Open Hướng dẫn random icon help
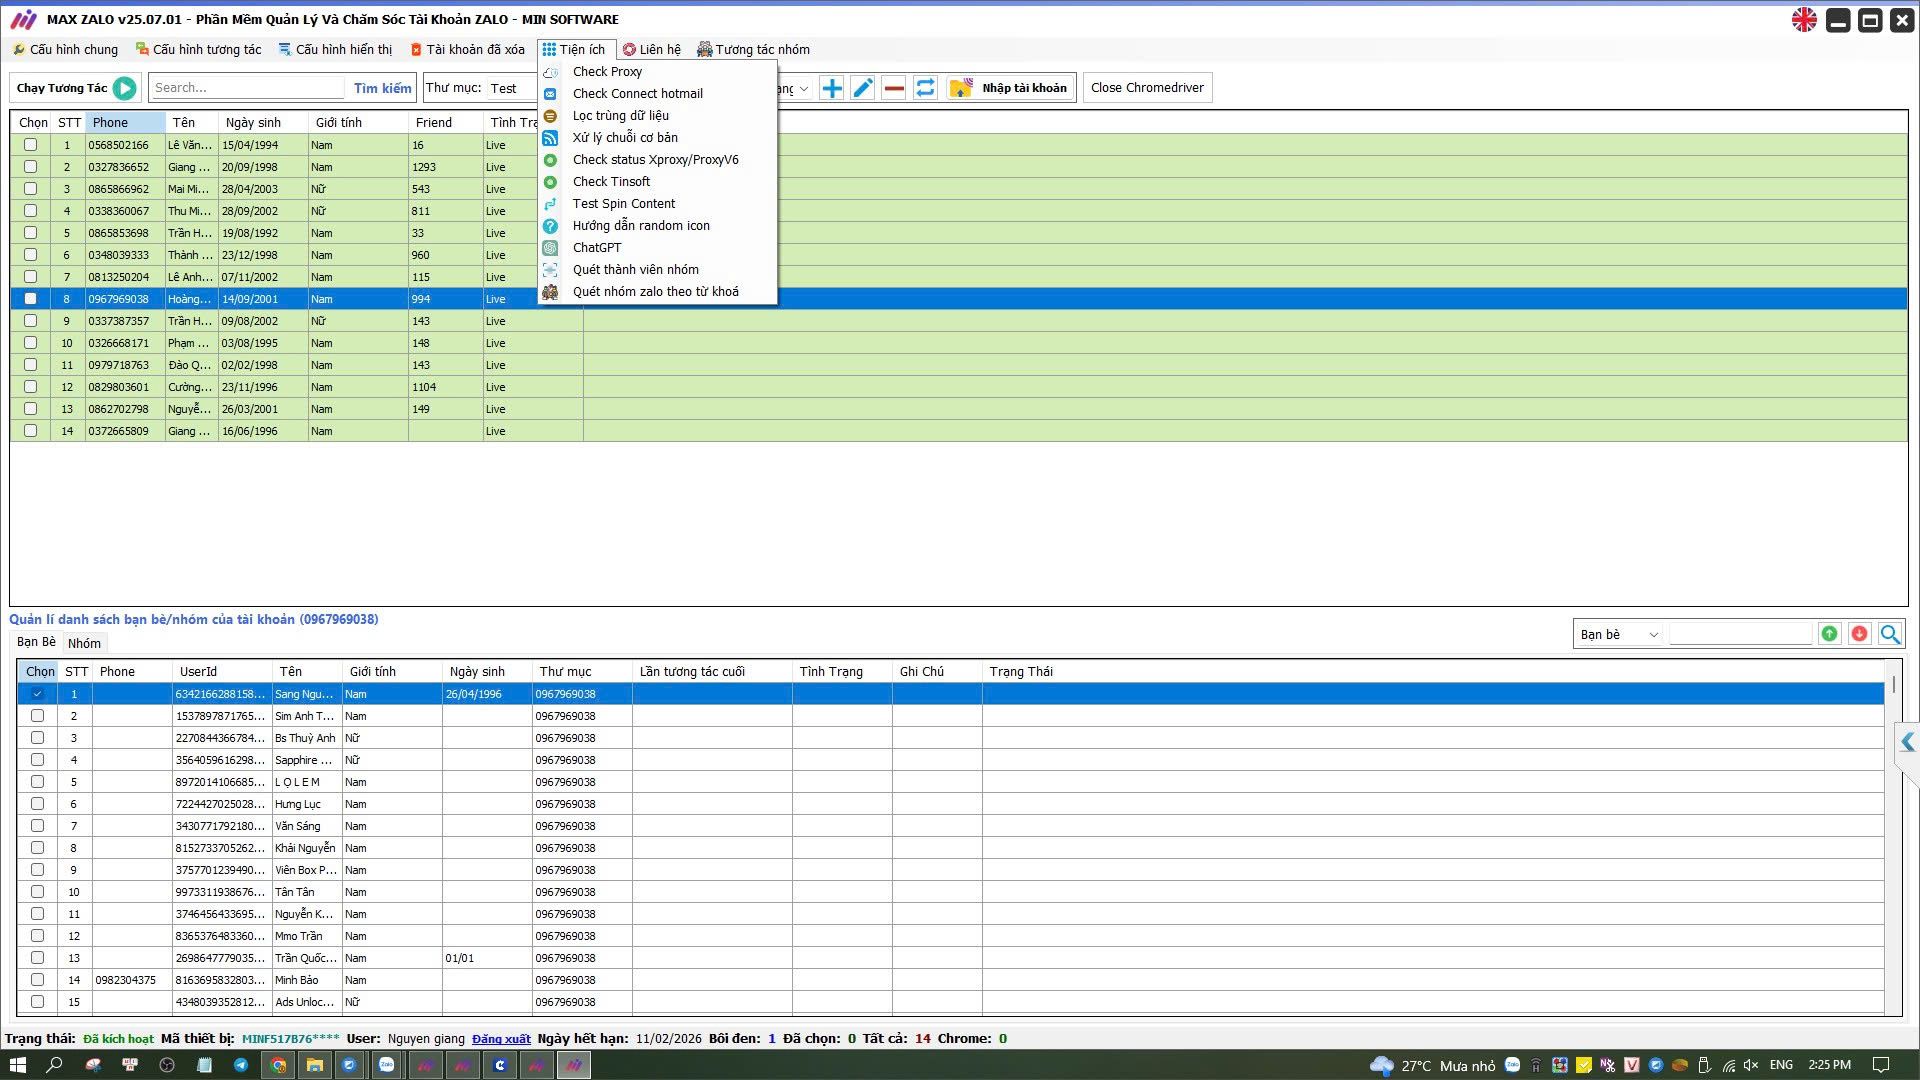This screenshot has width=1920, height=1080. point(641,226)
